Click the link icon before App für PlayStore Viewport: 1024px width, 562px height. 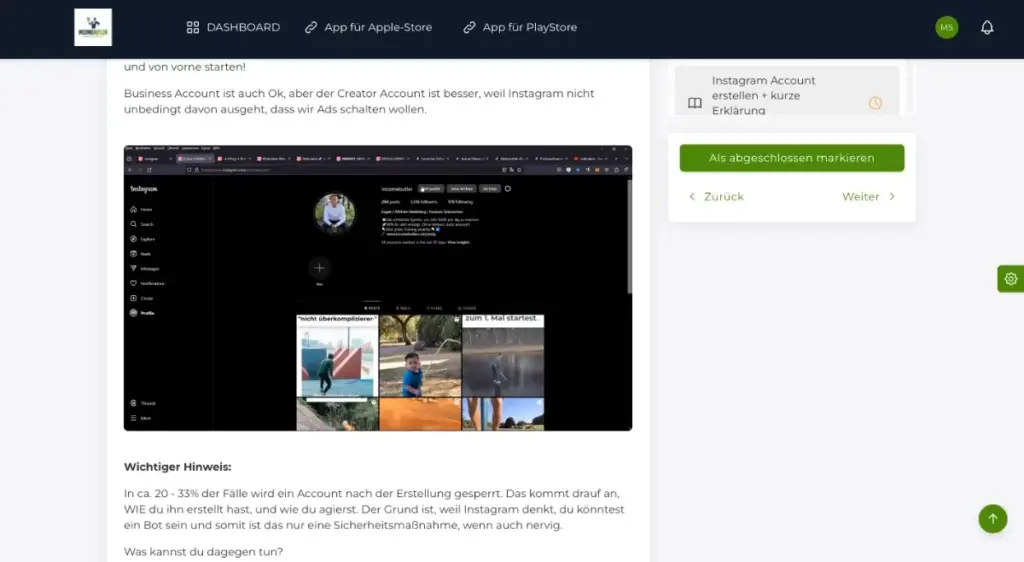469,28
